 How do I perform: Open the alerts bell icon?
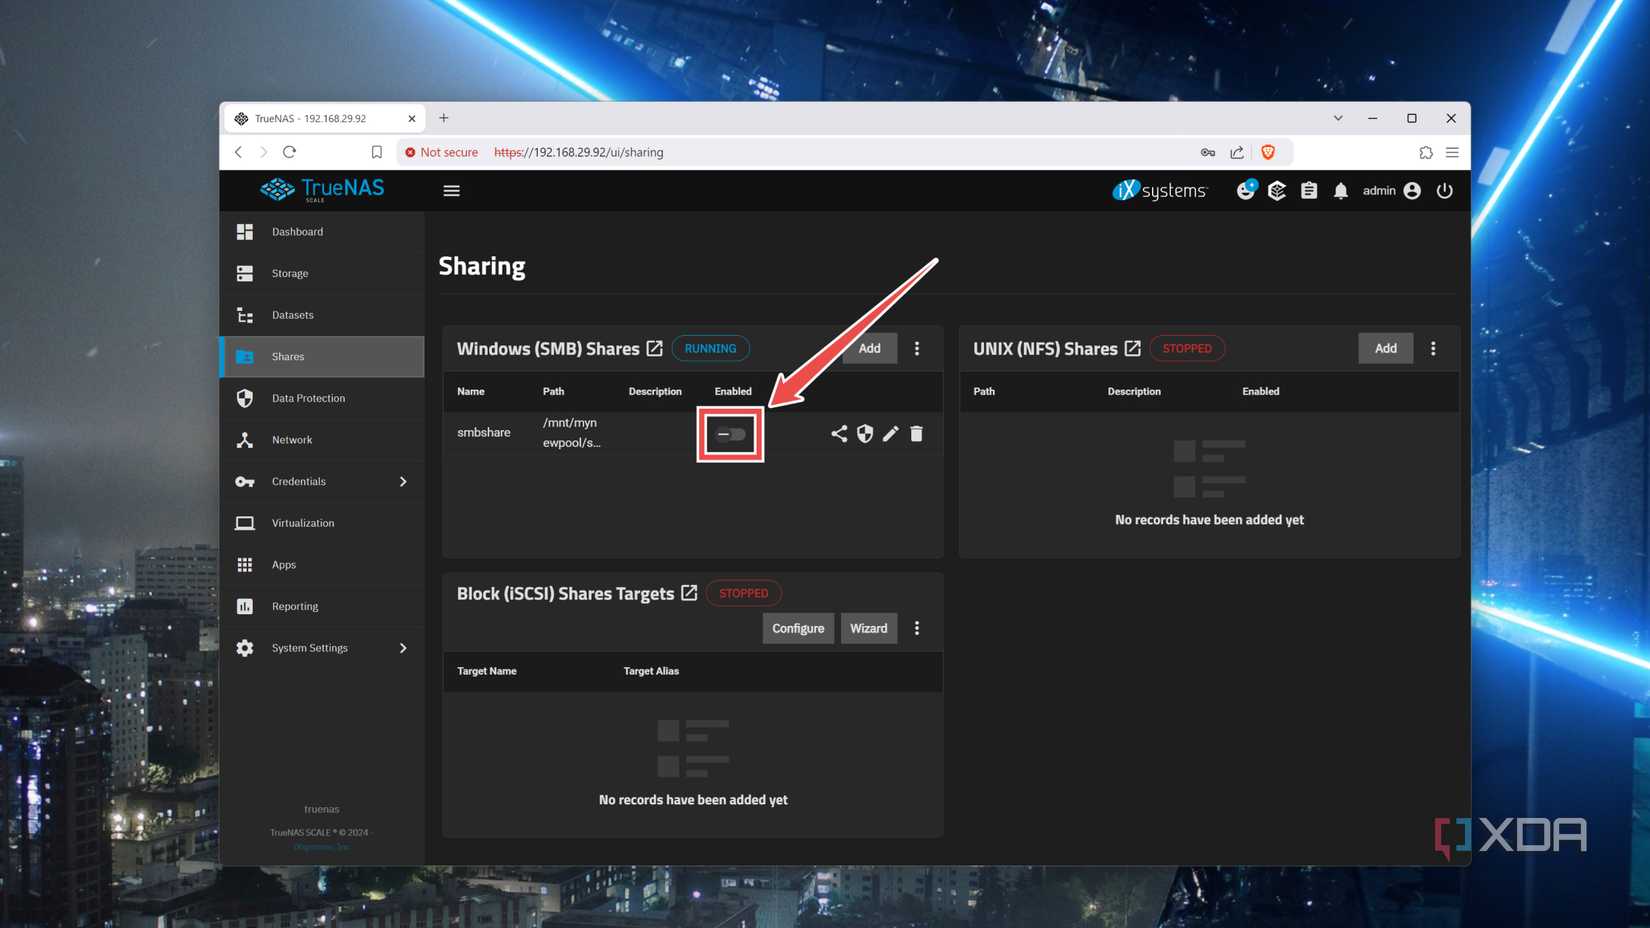tap(1341, 190)
